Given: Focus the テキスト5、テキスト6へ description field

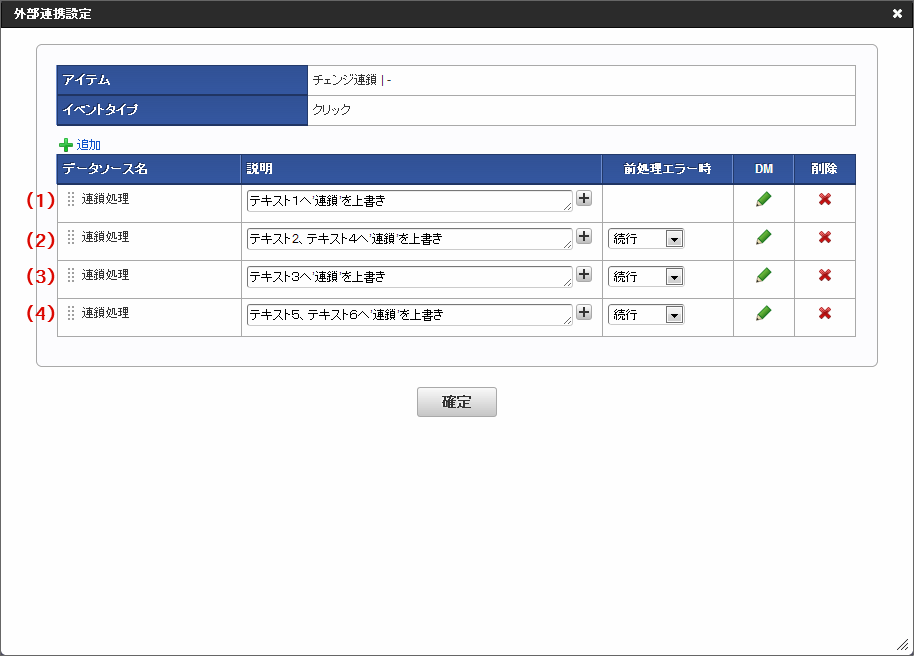Looking at the screenshot, I should click(409, 314).
